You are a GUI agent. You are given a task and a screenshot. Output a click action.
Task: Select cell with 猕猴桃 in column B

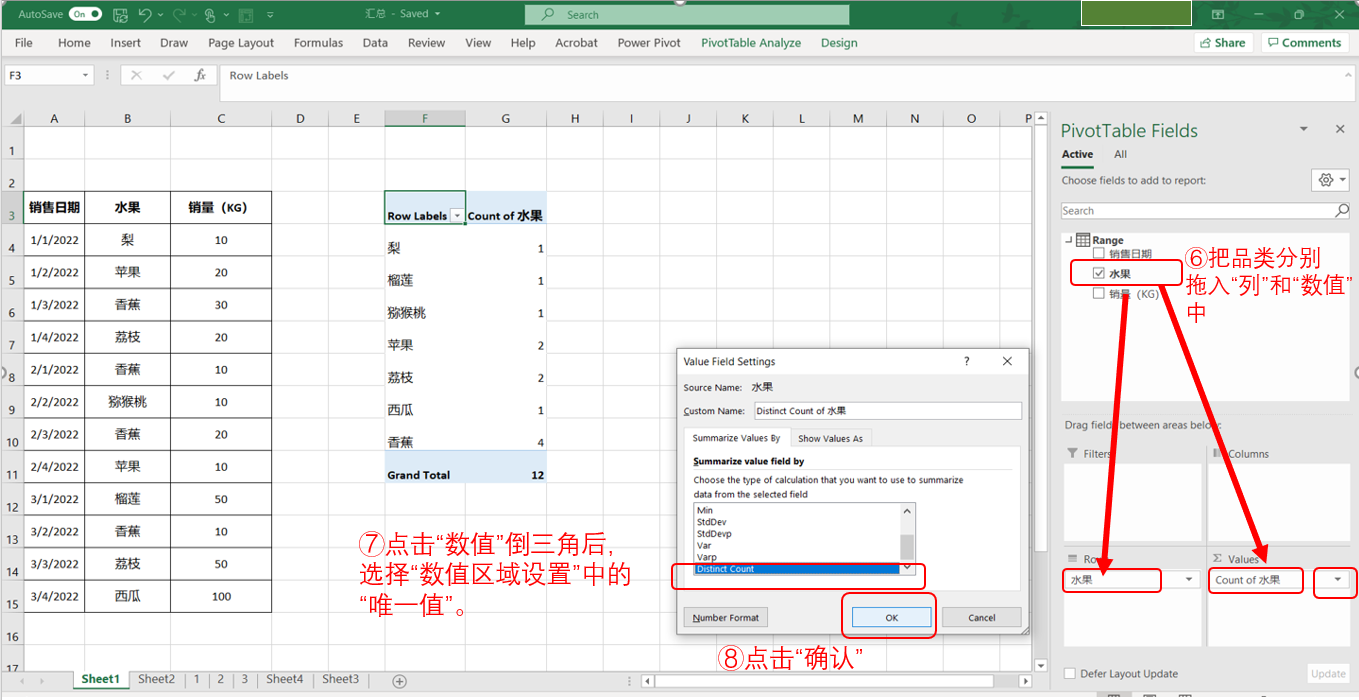(128, 402)
